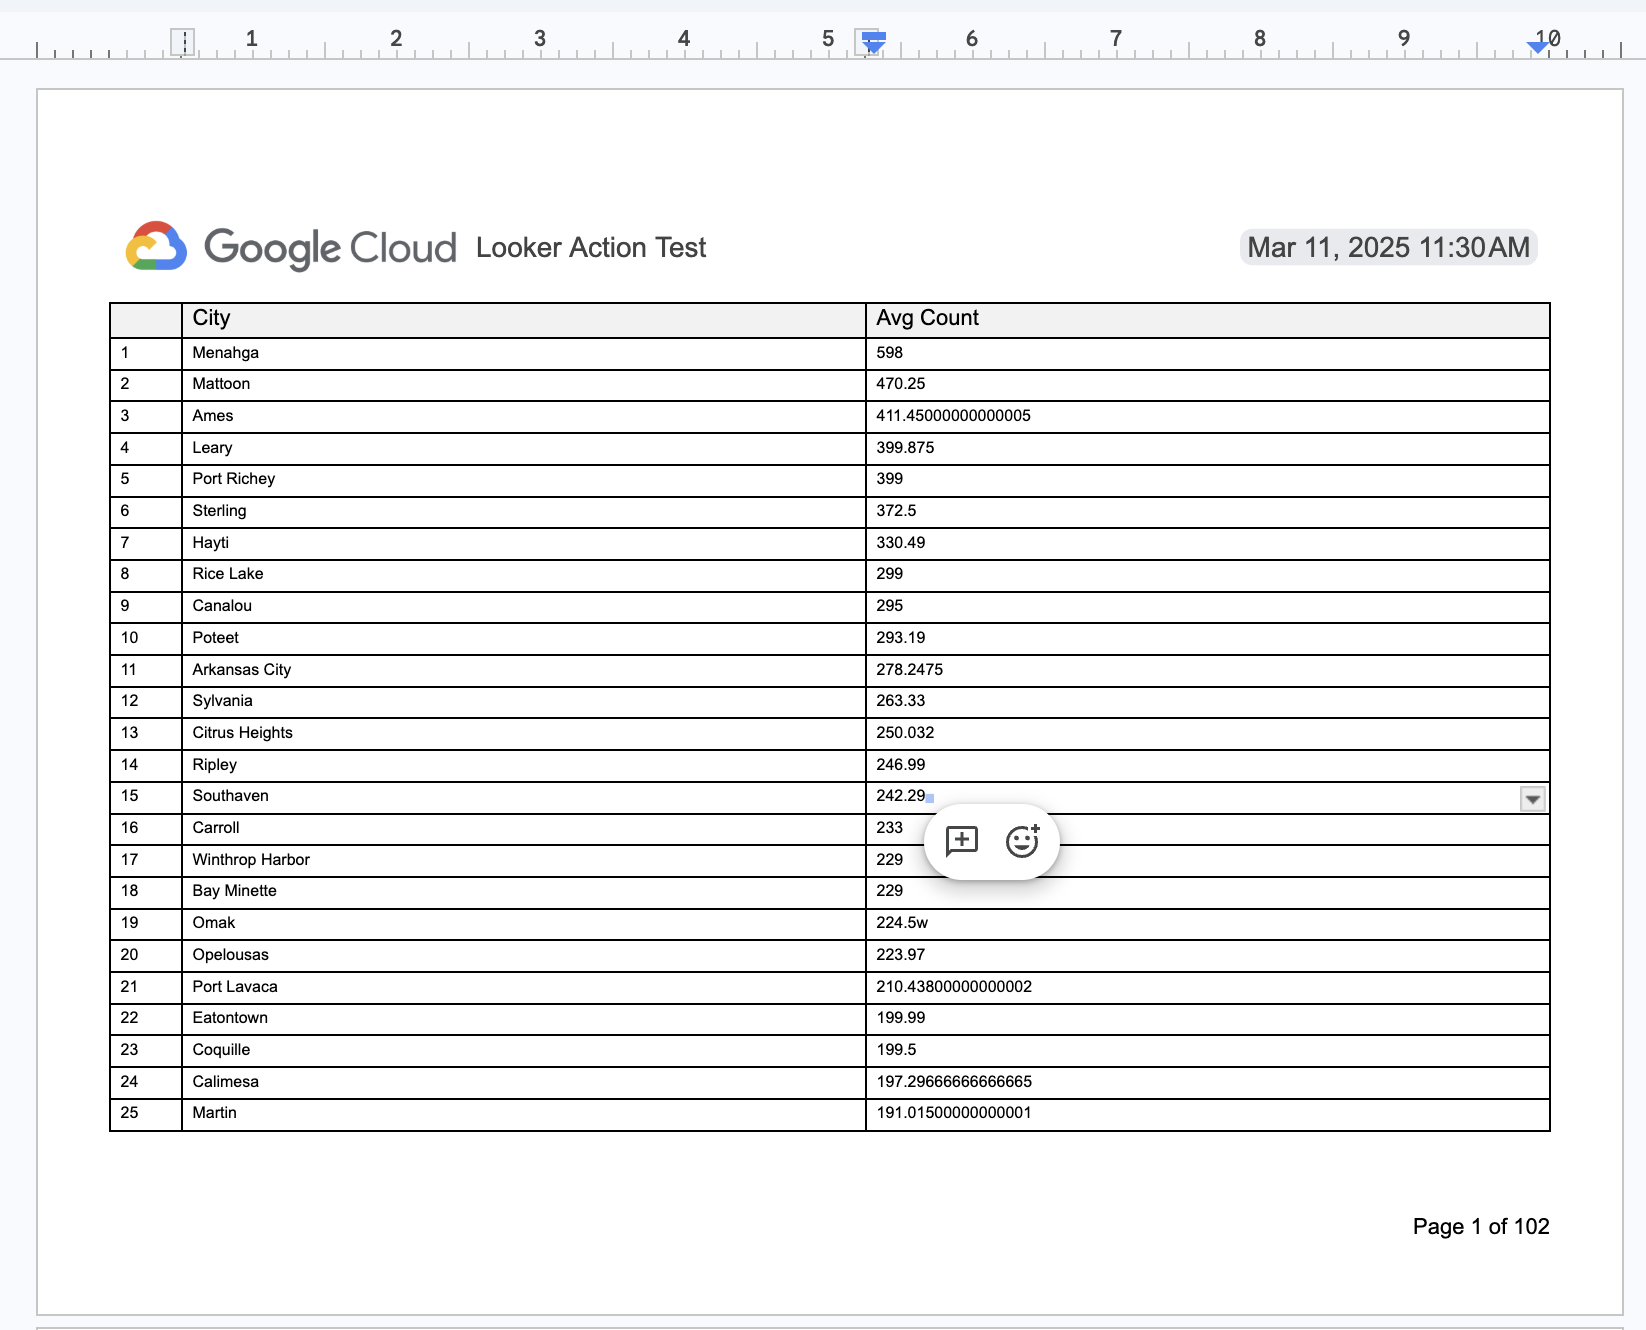Click the Mattoon city cell
The height and width of the screenshot is (1330, 1646).
523,384
